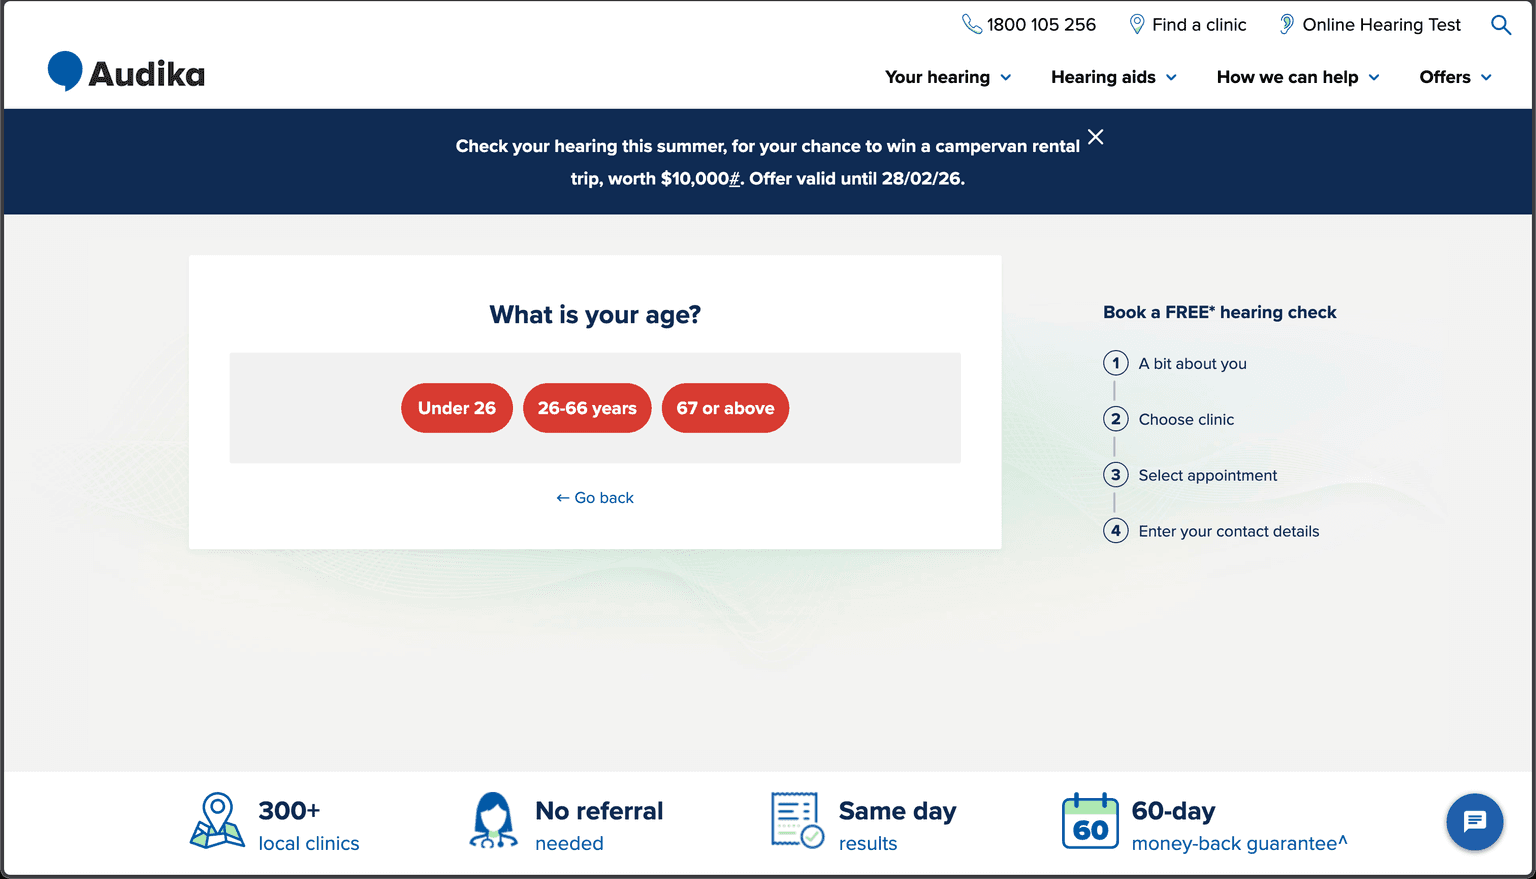Select the 67 or above option

[x=725, y=408]
